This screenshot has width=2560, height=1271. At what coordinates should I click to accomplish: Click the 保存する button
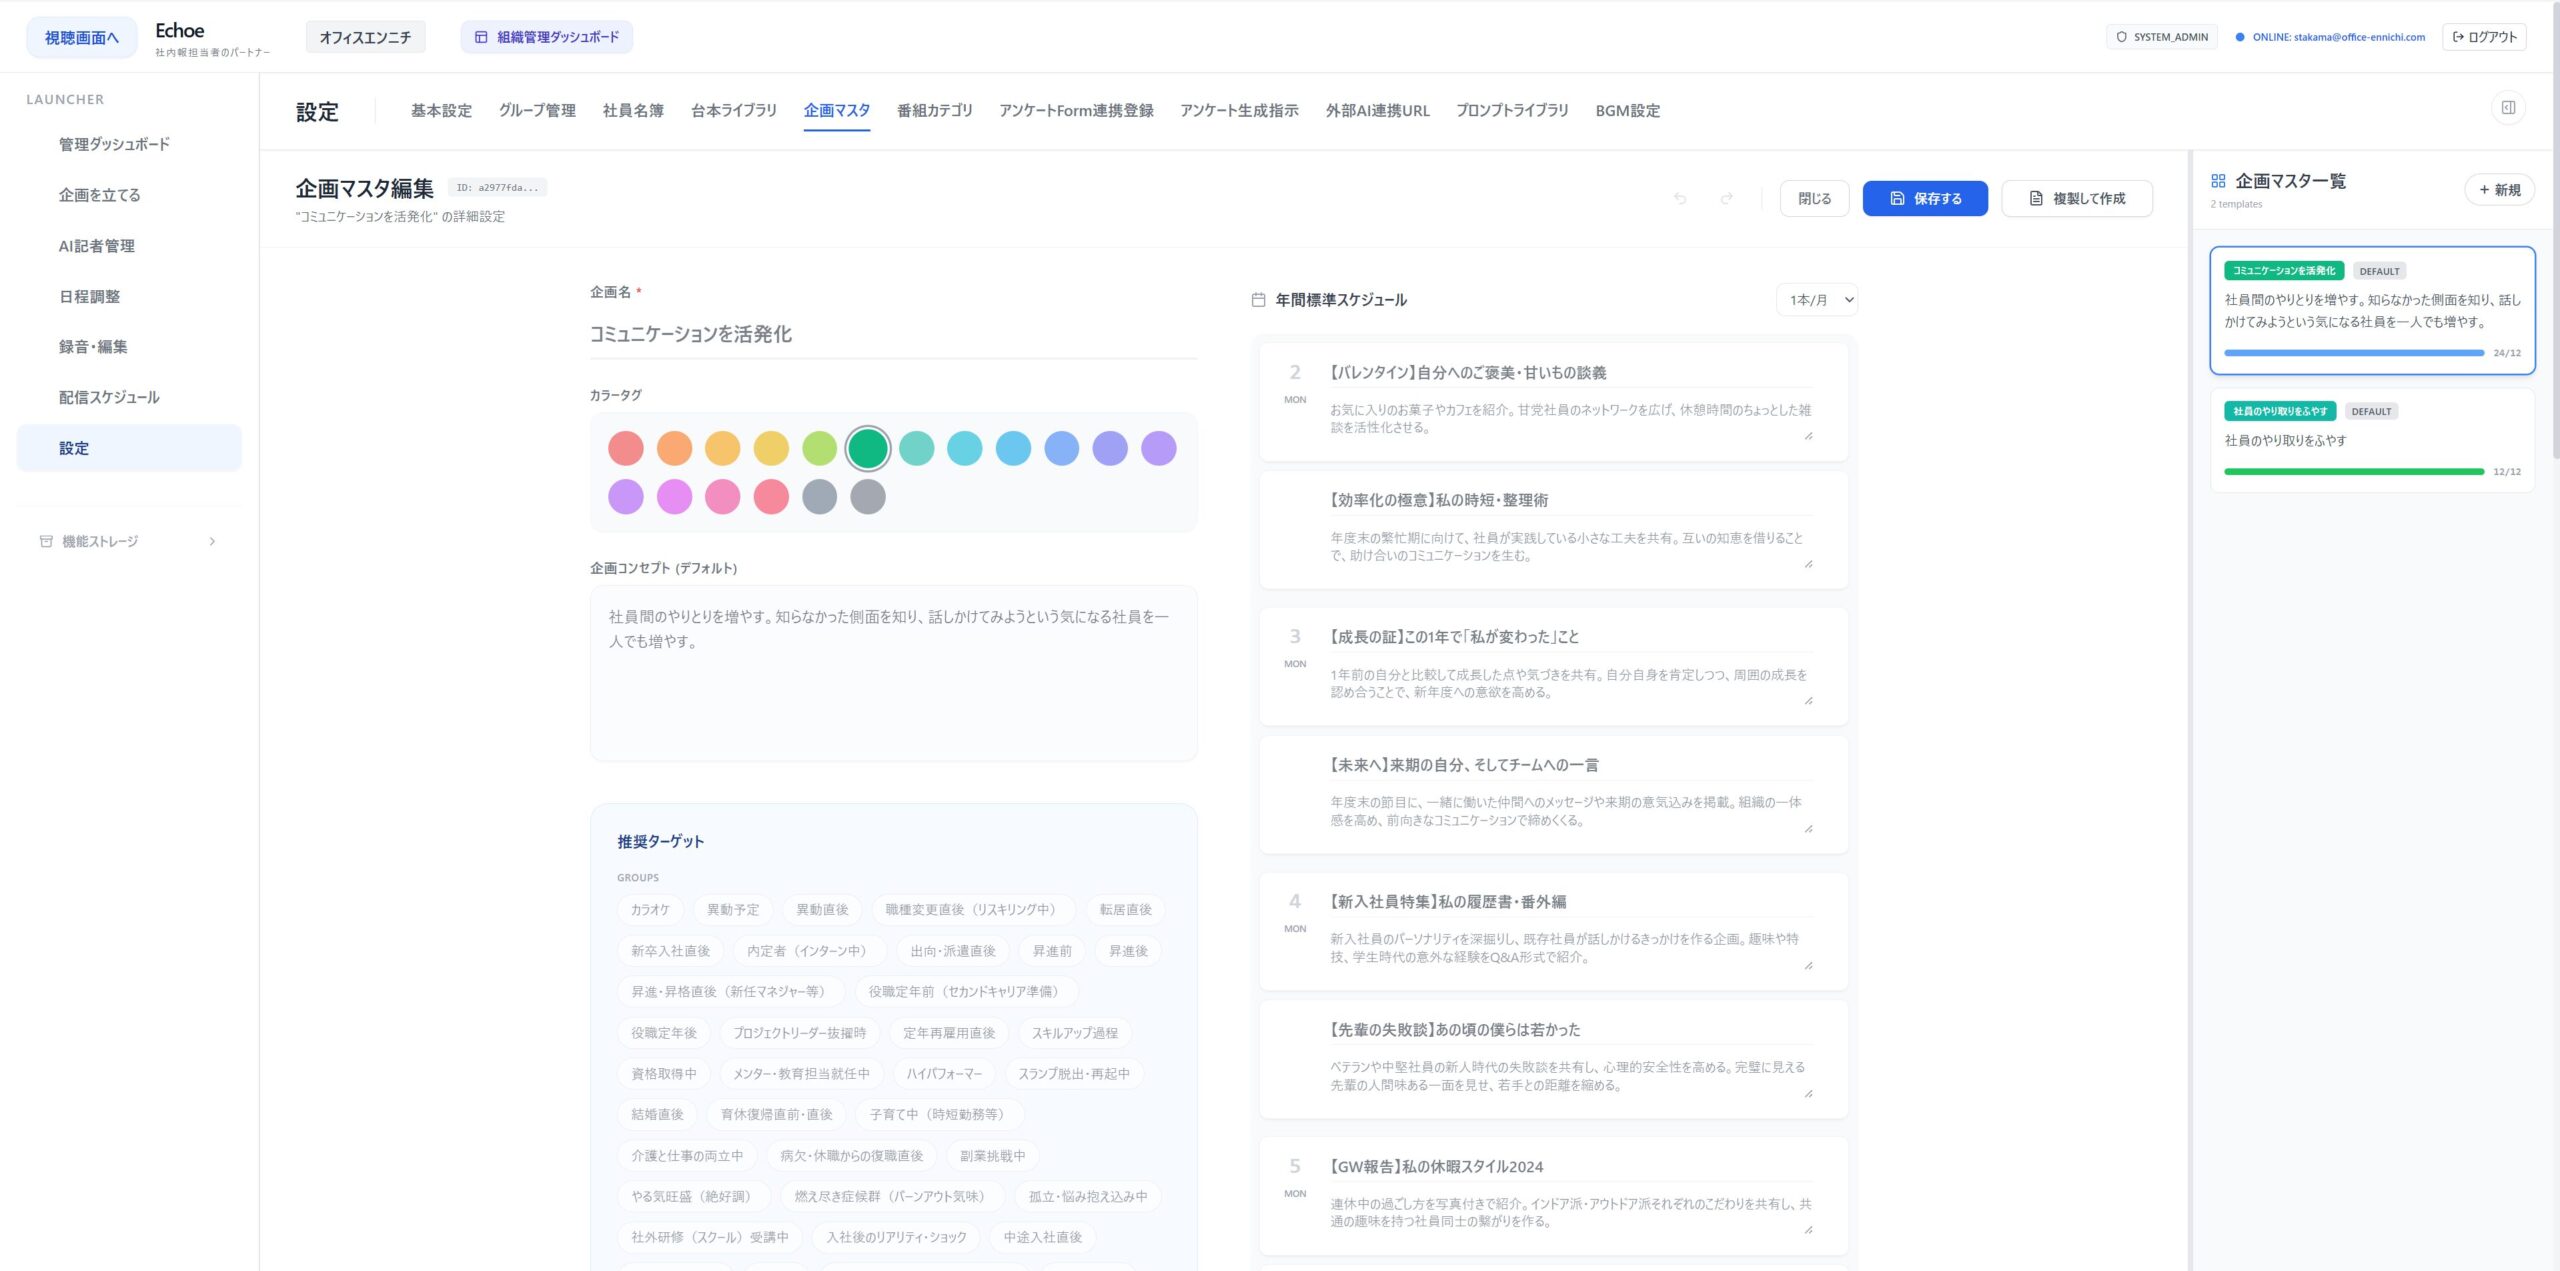pyautogui.click(x=1924, y=198)
